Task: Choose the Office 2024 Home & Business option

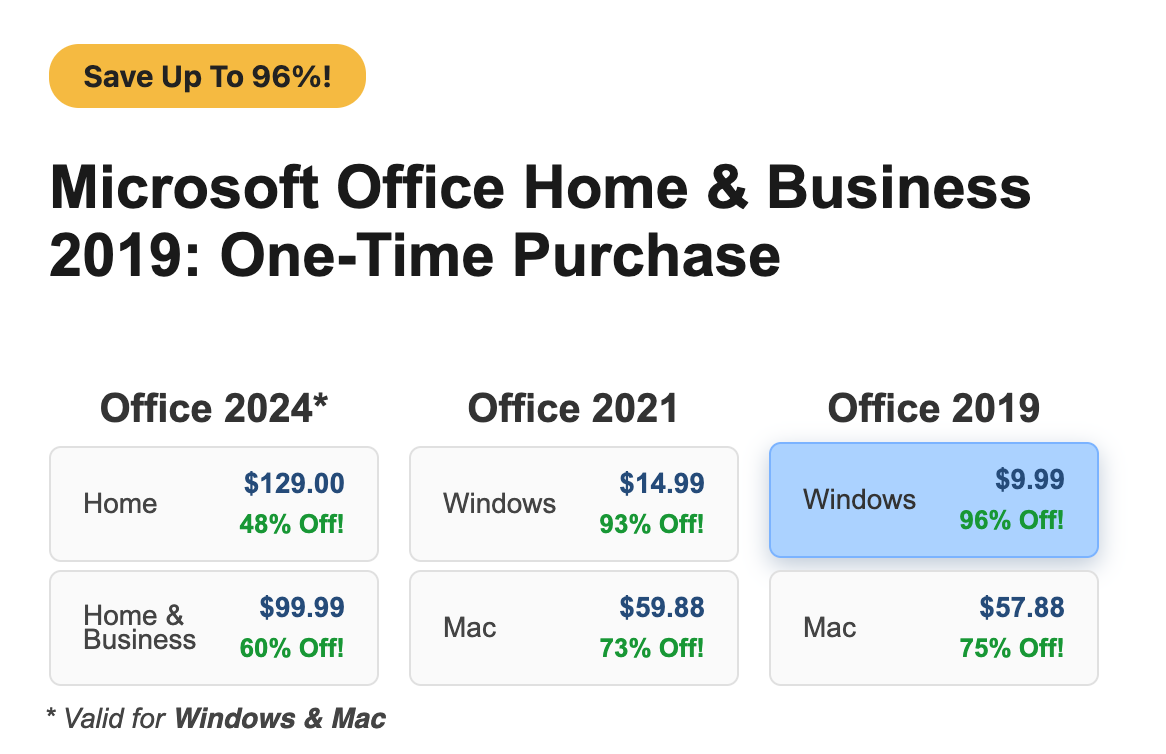Action: click(213, 627)
